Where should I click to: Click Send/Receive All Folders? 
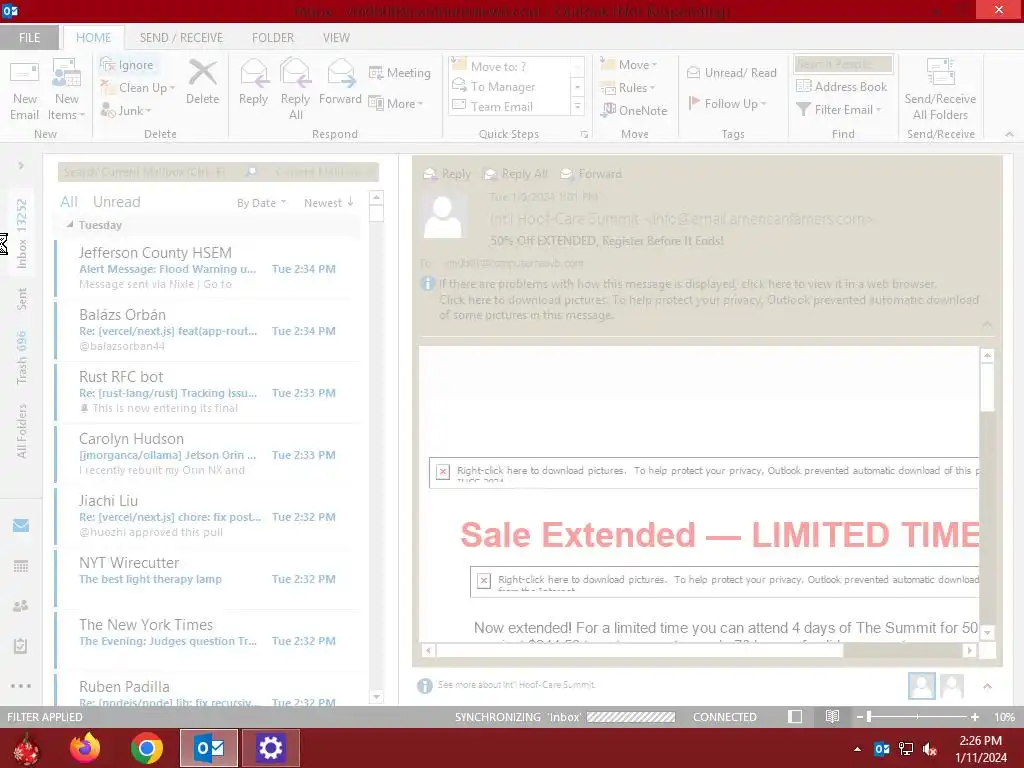tap(940, 90)
